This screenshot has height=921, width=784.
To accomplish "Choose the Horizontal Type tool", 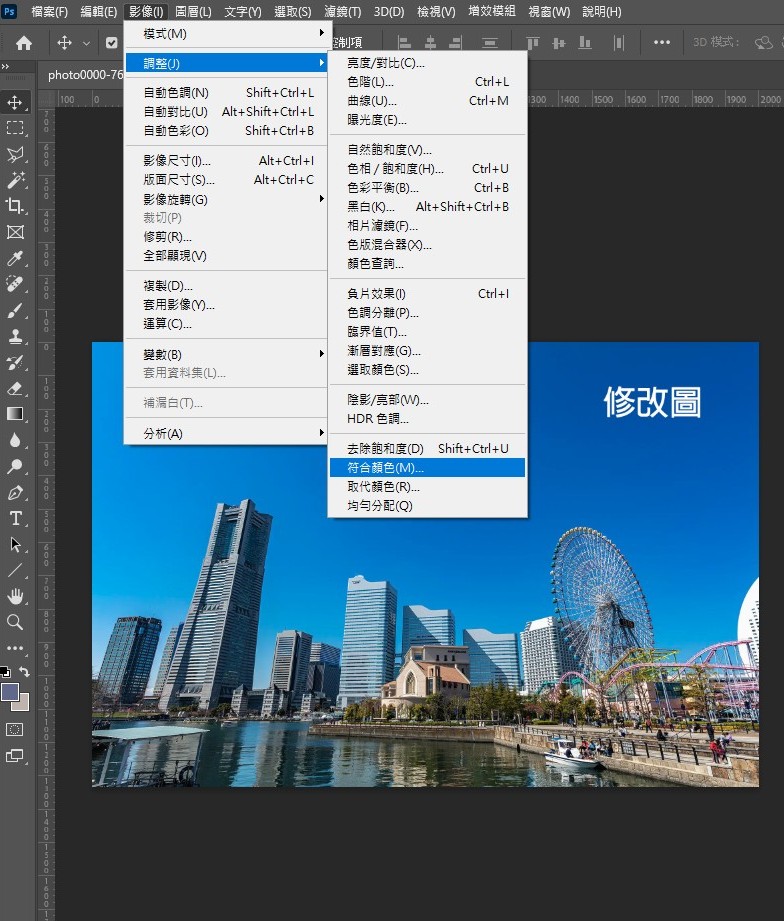I will pos(15,518).
